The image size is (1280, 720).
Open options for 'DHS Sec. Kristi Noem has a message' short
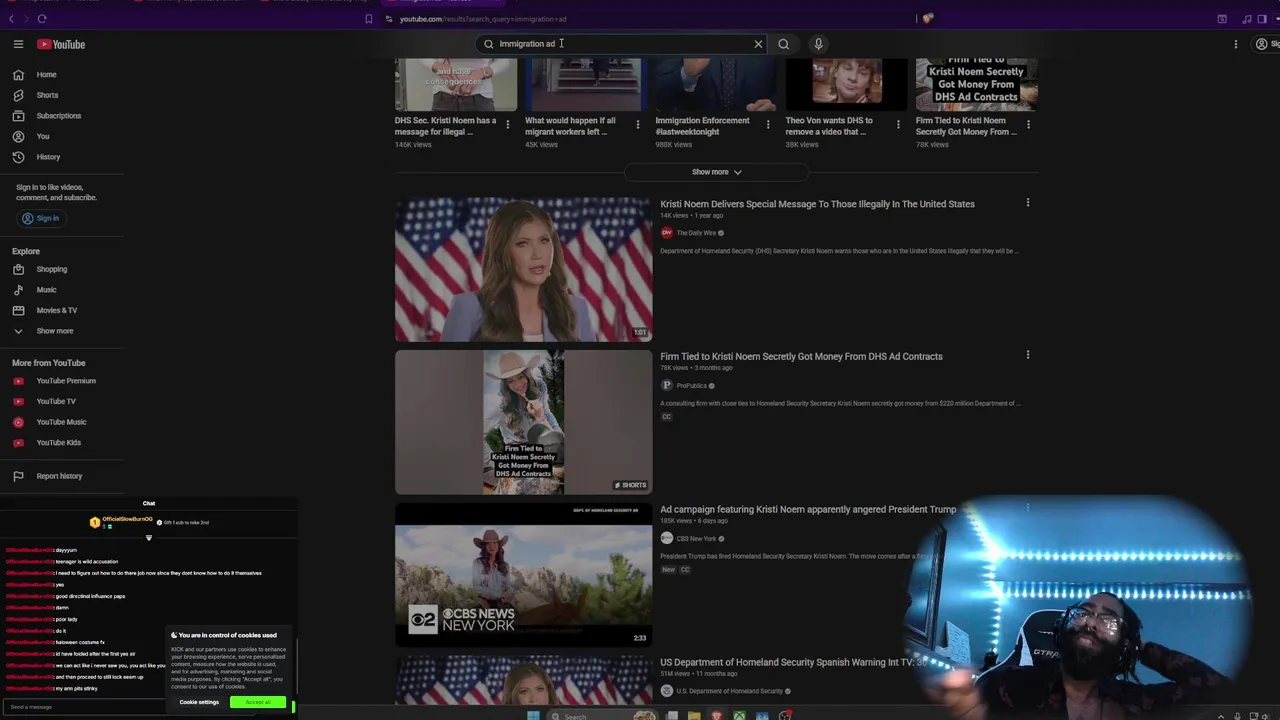pos(507,125)
